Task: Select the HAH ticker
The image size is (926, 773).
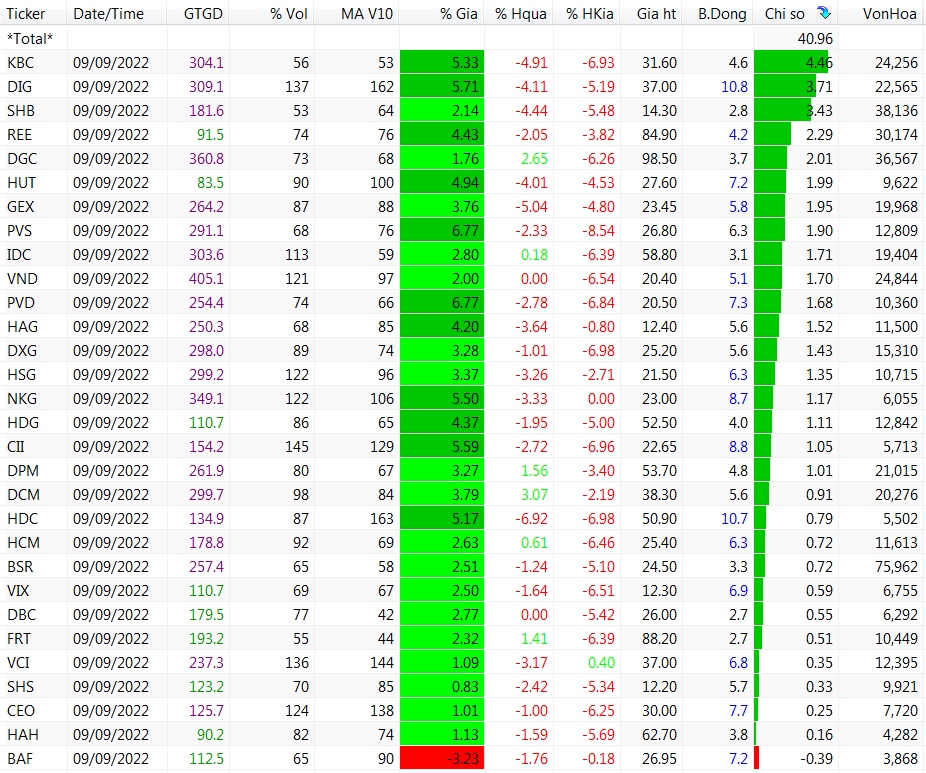Action: [22, 735]
